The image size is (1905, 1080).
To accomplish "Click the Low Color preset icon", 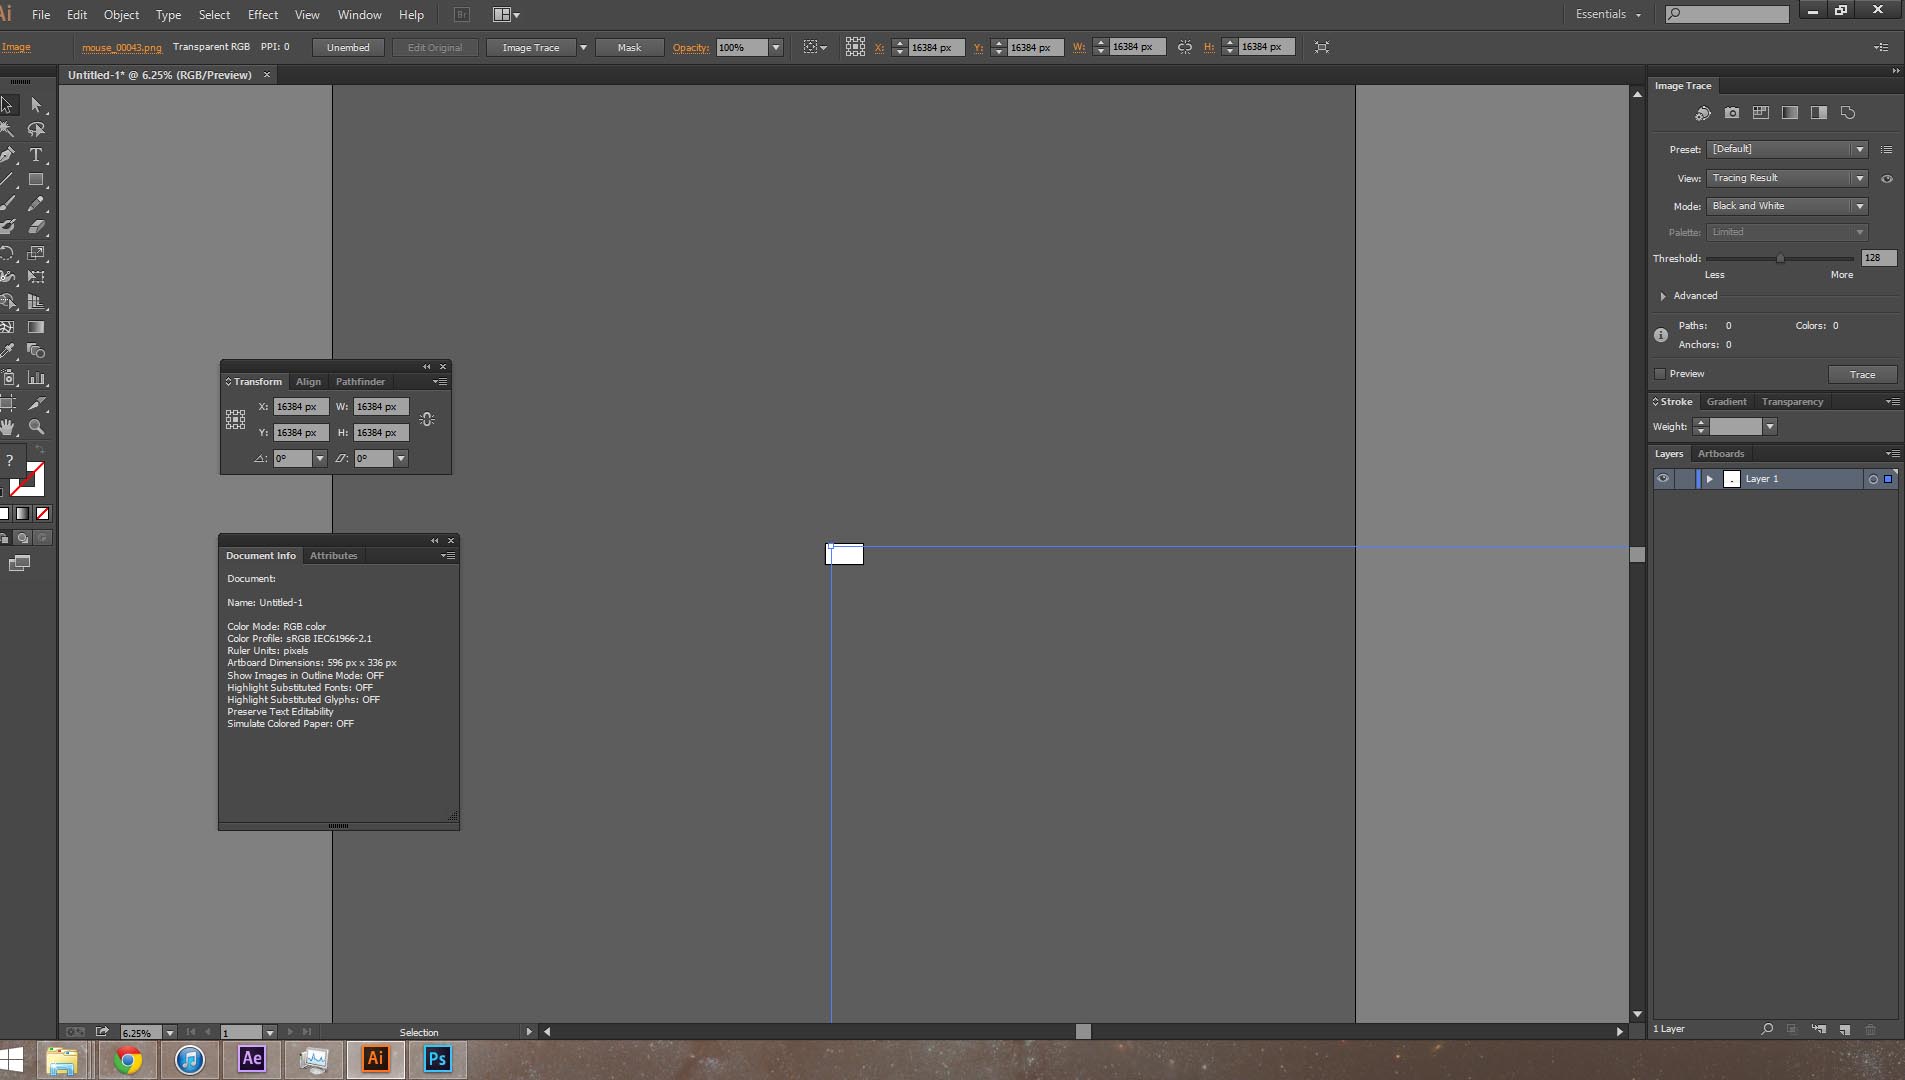I will pos(1761,113).
